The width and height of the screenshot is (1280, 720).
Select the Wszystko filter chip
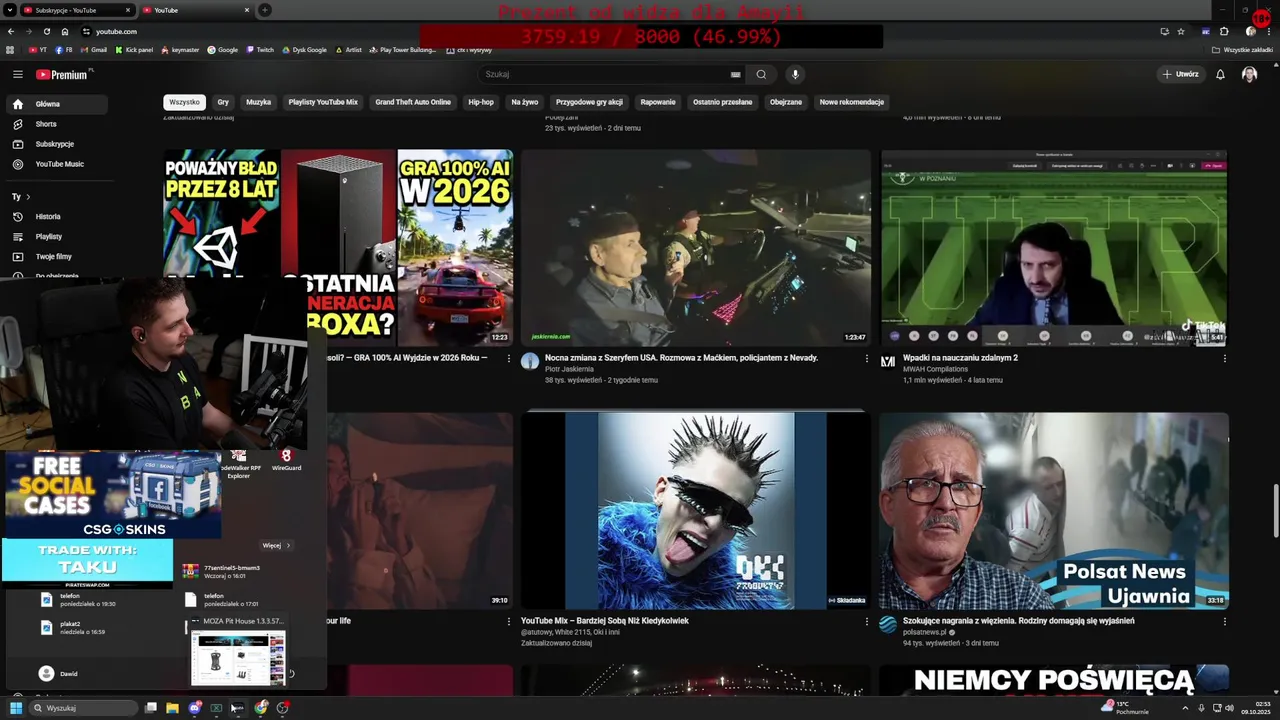click(184, 102)
